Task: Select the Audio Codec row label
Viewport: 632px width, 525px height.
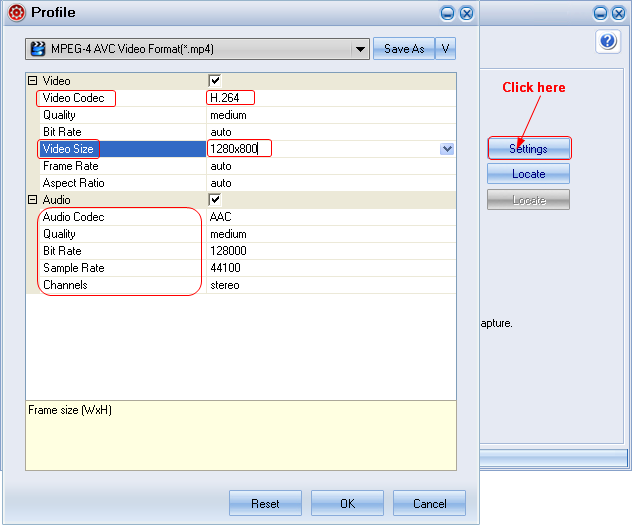Action: (74, 217)
